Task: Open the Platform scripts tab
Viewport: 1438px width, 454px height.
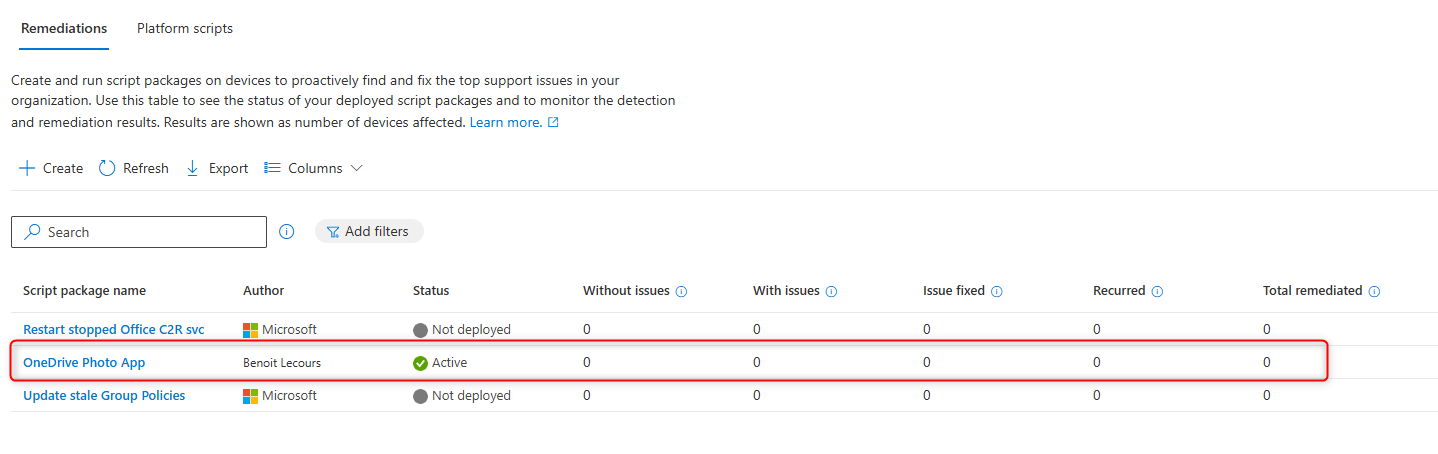Action: [185, 28]
